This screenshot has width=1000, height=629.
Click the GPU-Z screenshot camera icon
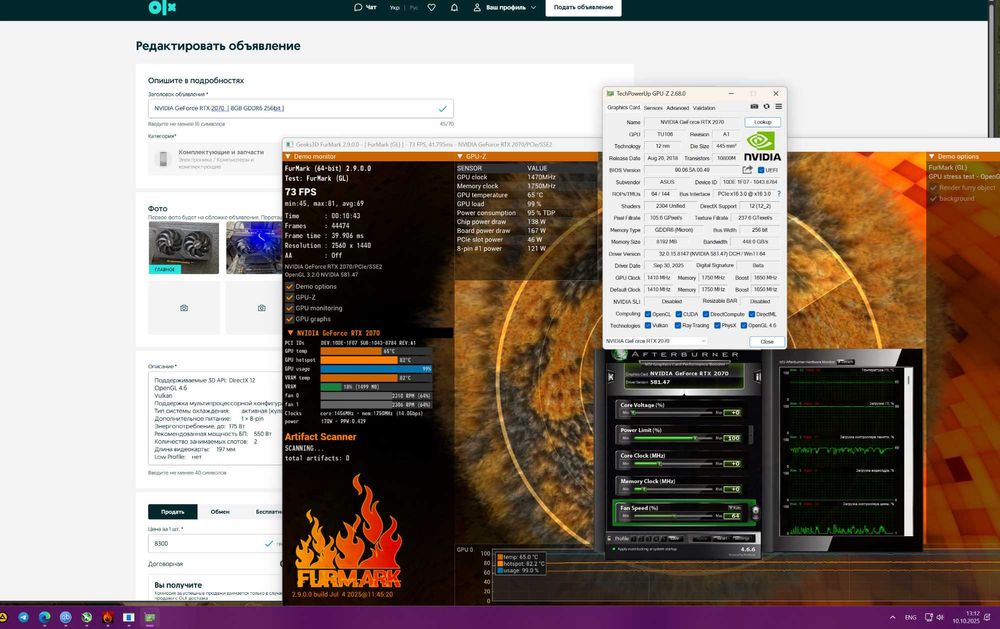(753, 107)
